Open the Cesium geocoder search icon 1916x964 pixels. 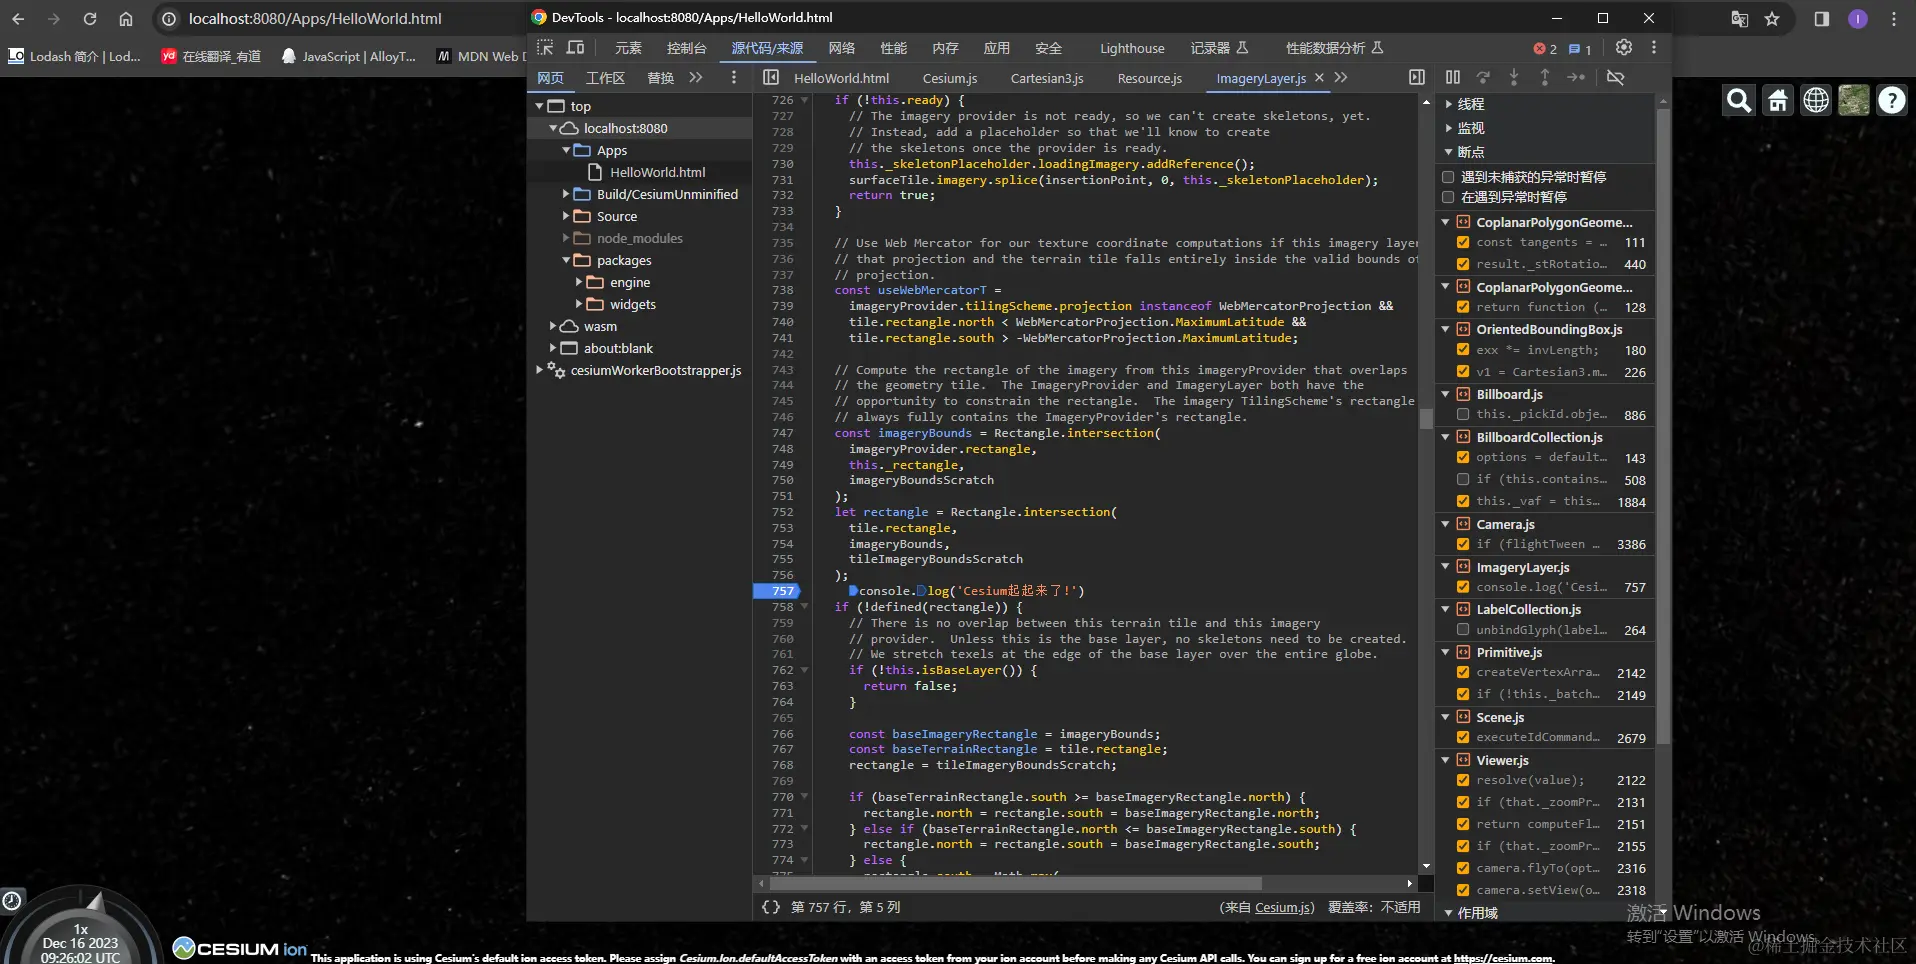[1739, 100]
